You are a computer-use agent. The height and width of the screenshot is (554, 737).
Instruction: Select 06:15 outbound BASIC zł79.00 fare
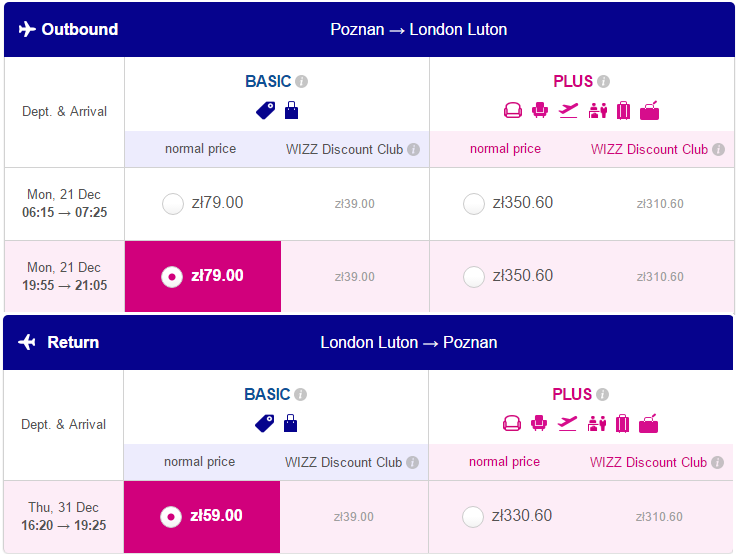click(173, 204)
